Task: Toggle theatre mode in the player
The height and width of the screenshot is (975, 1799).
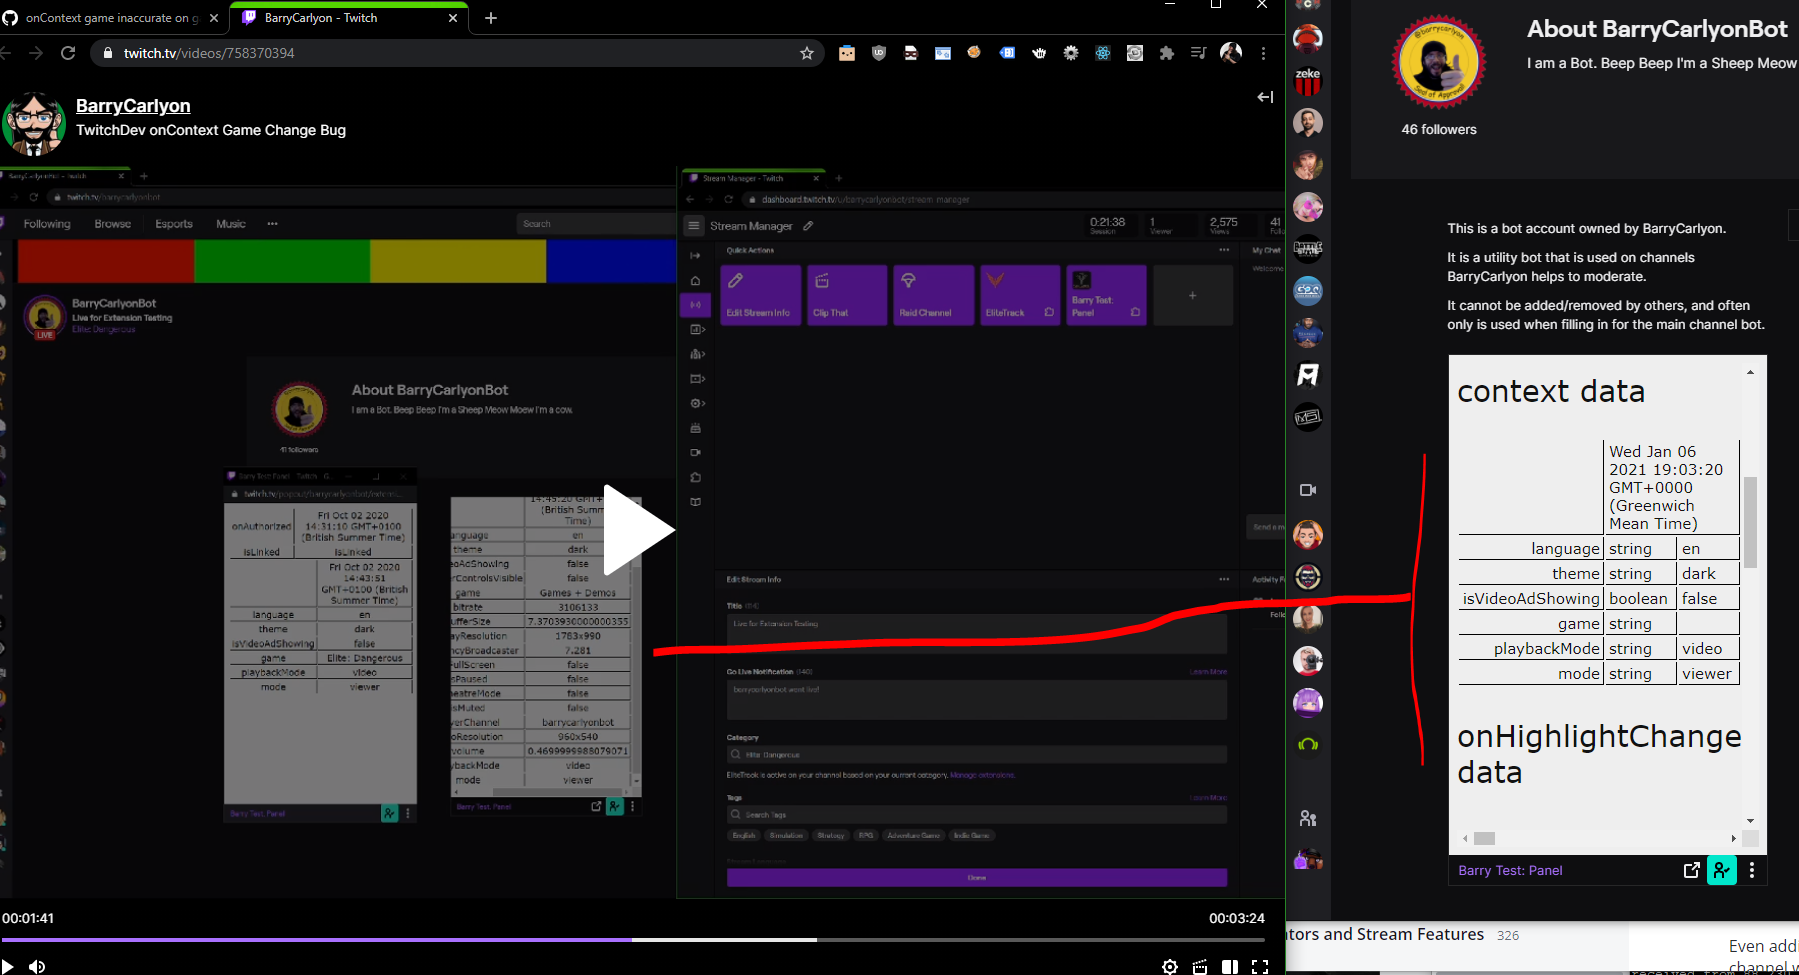Action: [1230, 966]
